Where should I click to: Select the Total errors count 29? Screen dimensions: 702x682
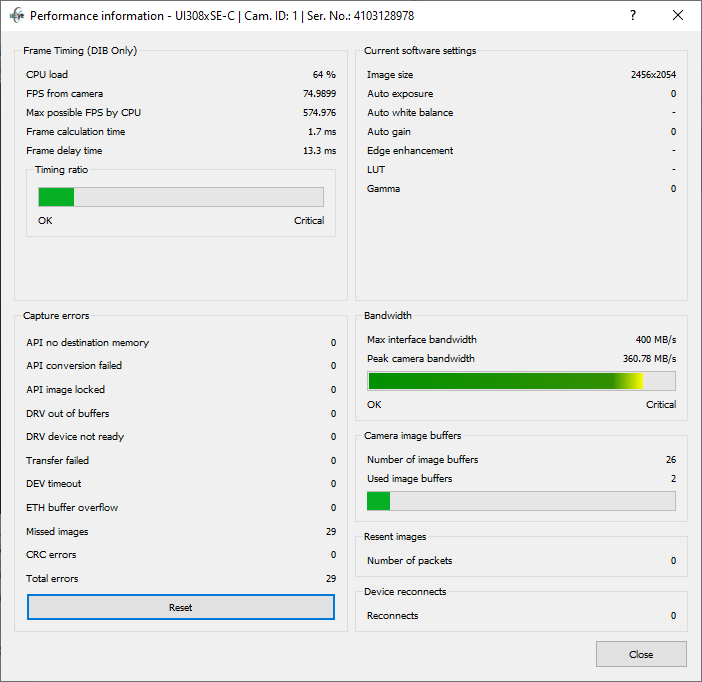331,579
